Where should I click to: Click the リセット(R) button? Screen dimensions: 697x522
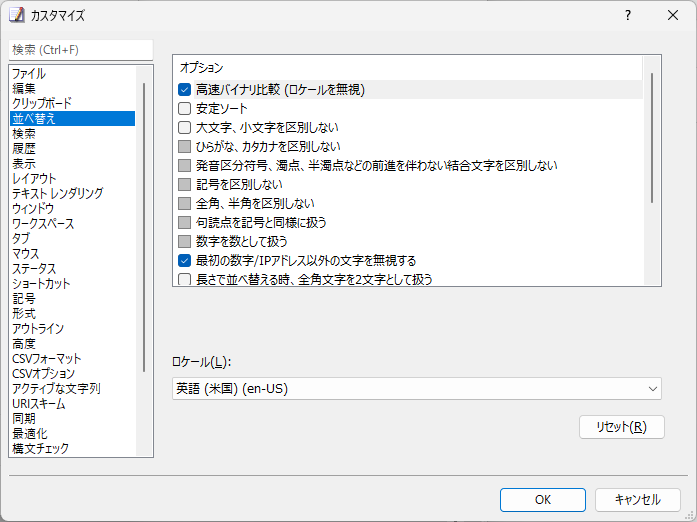click(x=621, y=427)
